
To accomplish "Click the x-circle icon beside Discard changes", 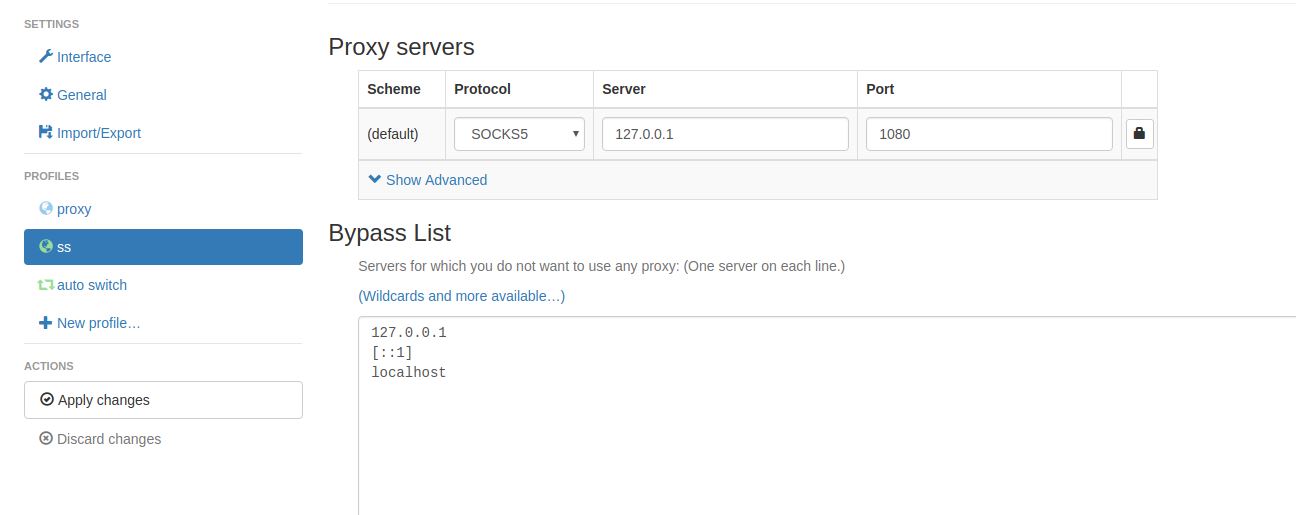I will pos(45,439).
